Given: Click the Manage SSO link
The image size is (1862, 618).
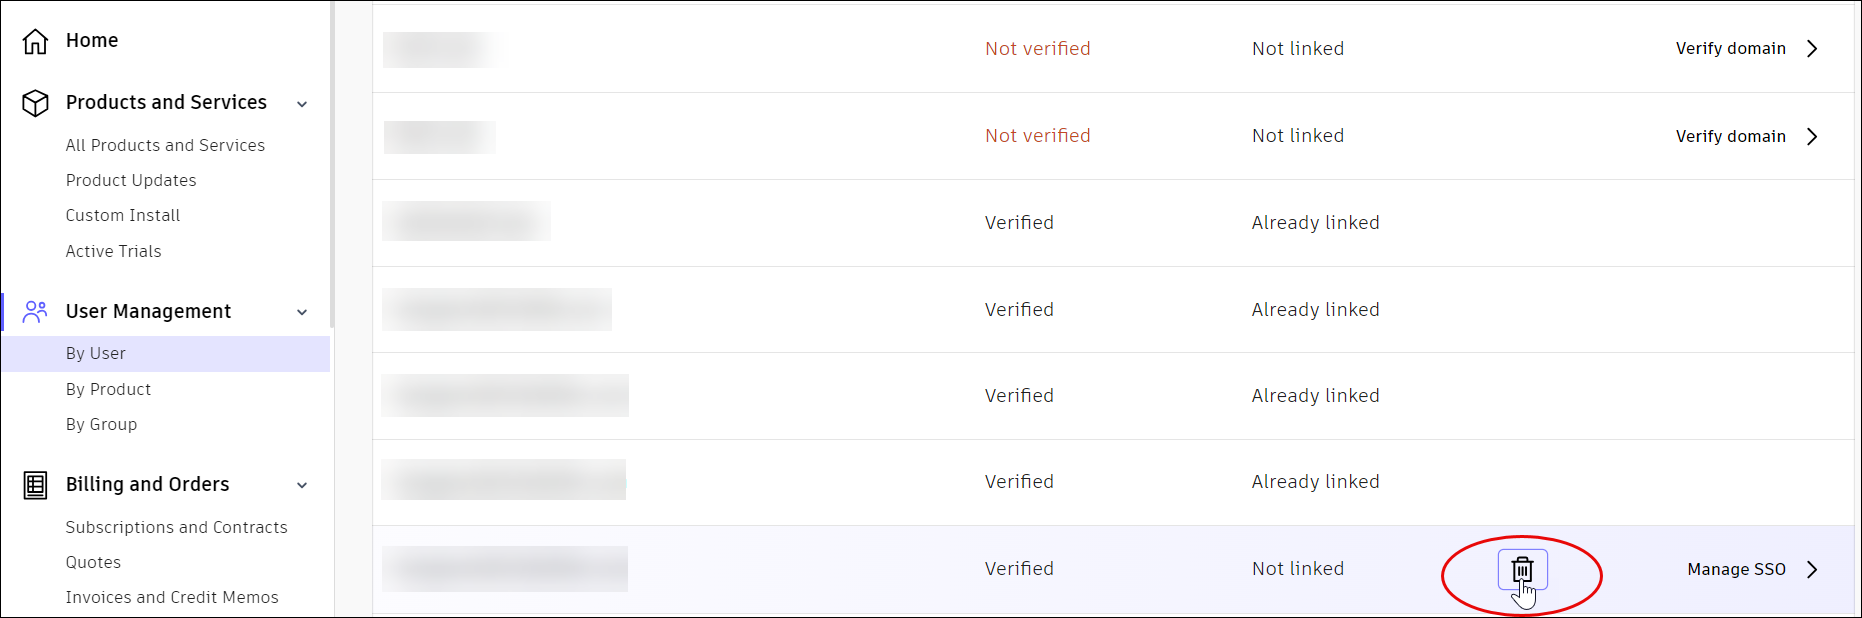Looking at the screenshot, I should point(1736,569).
